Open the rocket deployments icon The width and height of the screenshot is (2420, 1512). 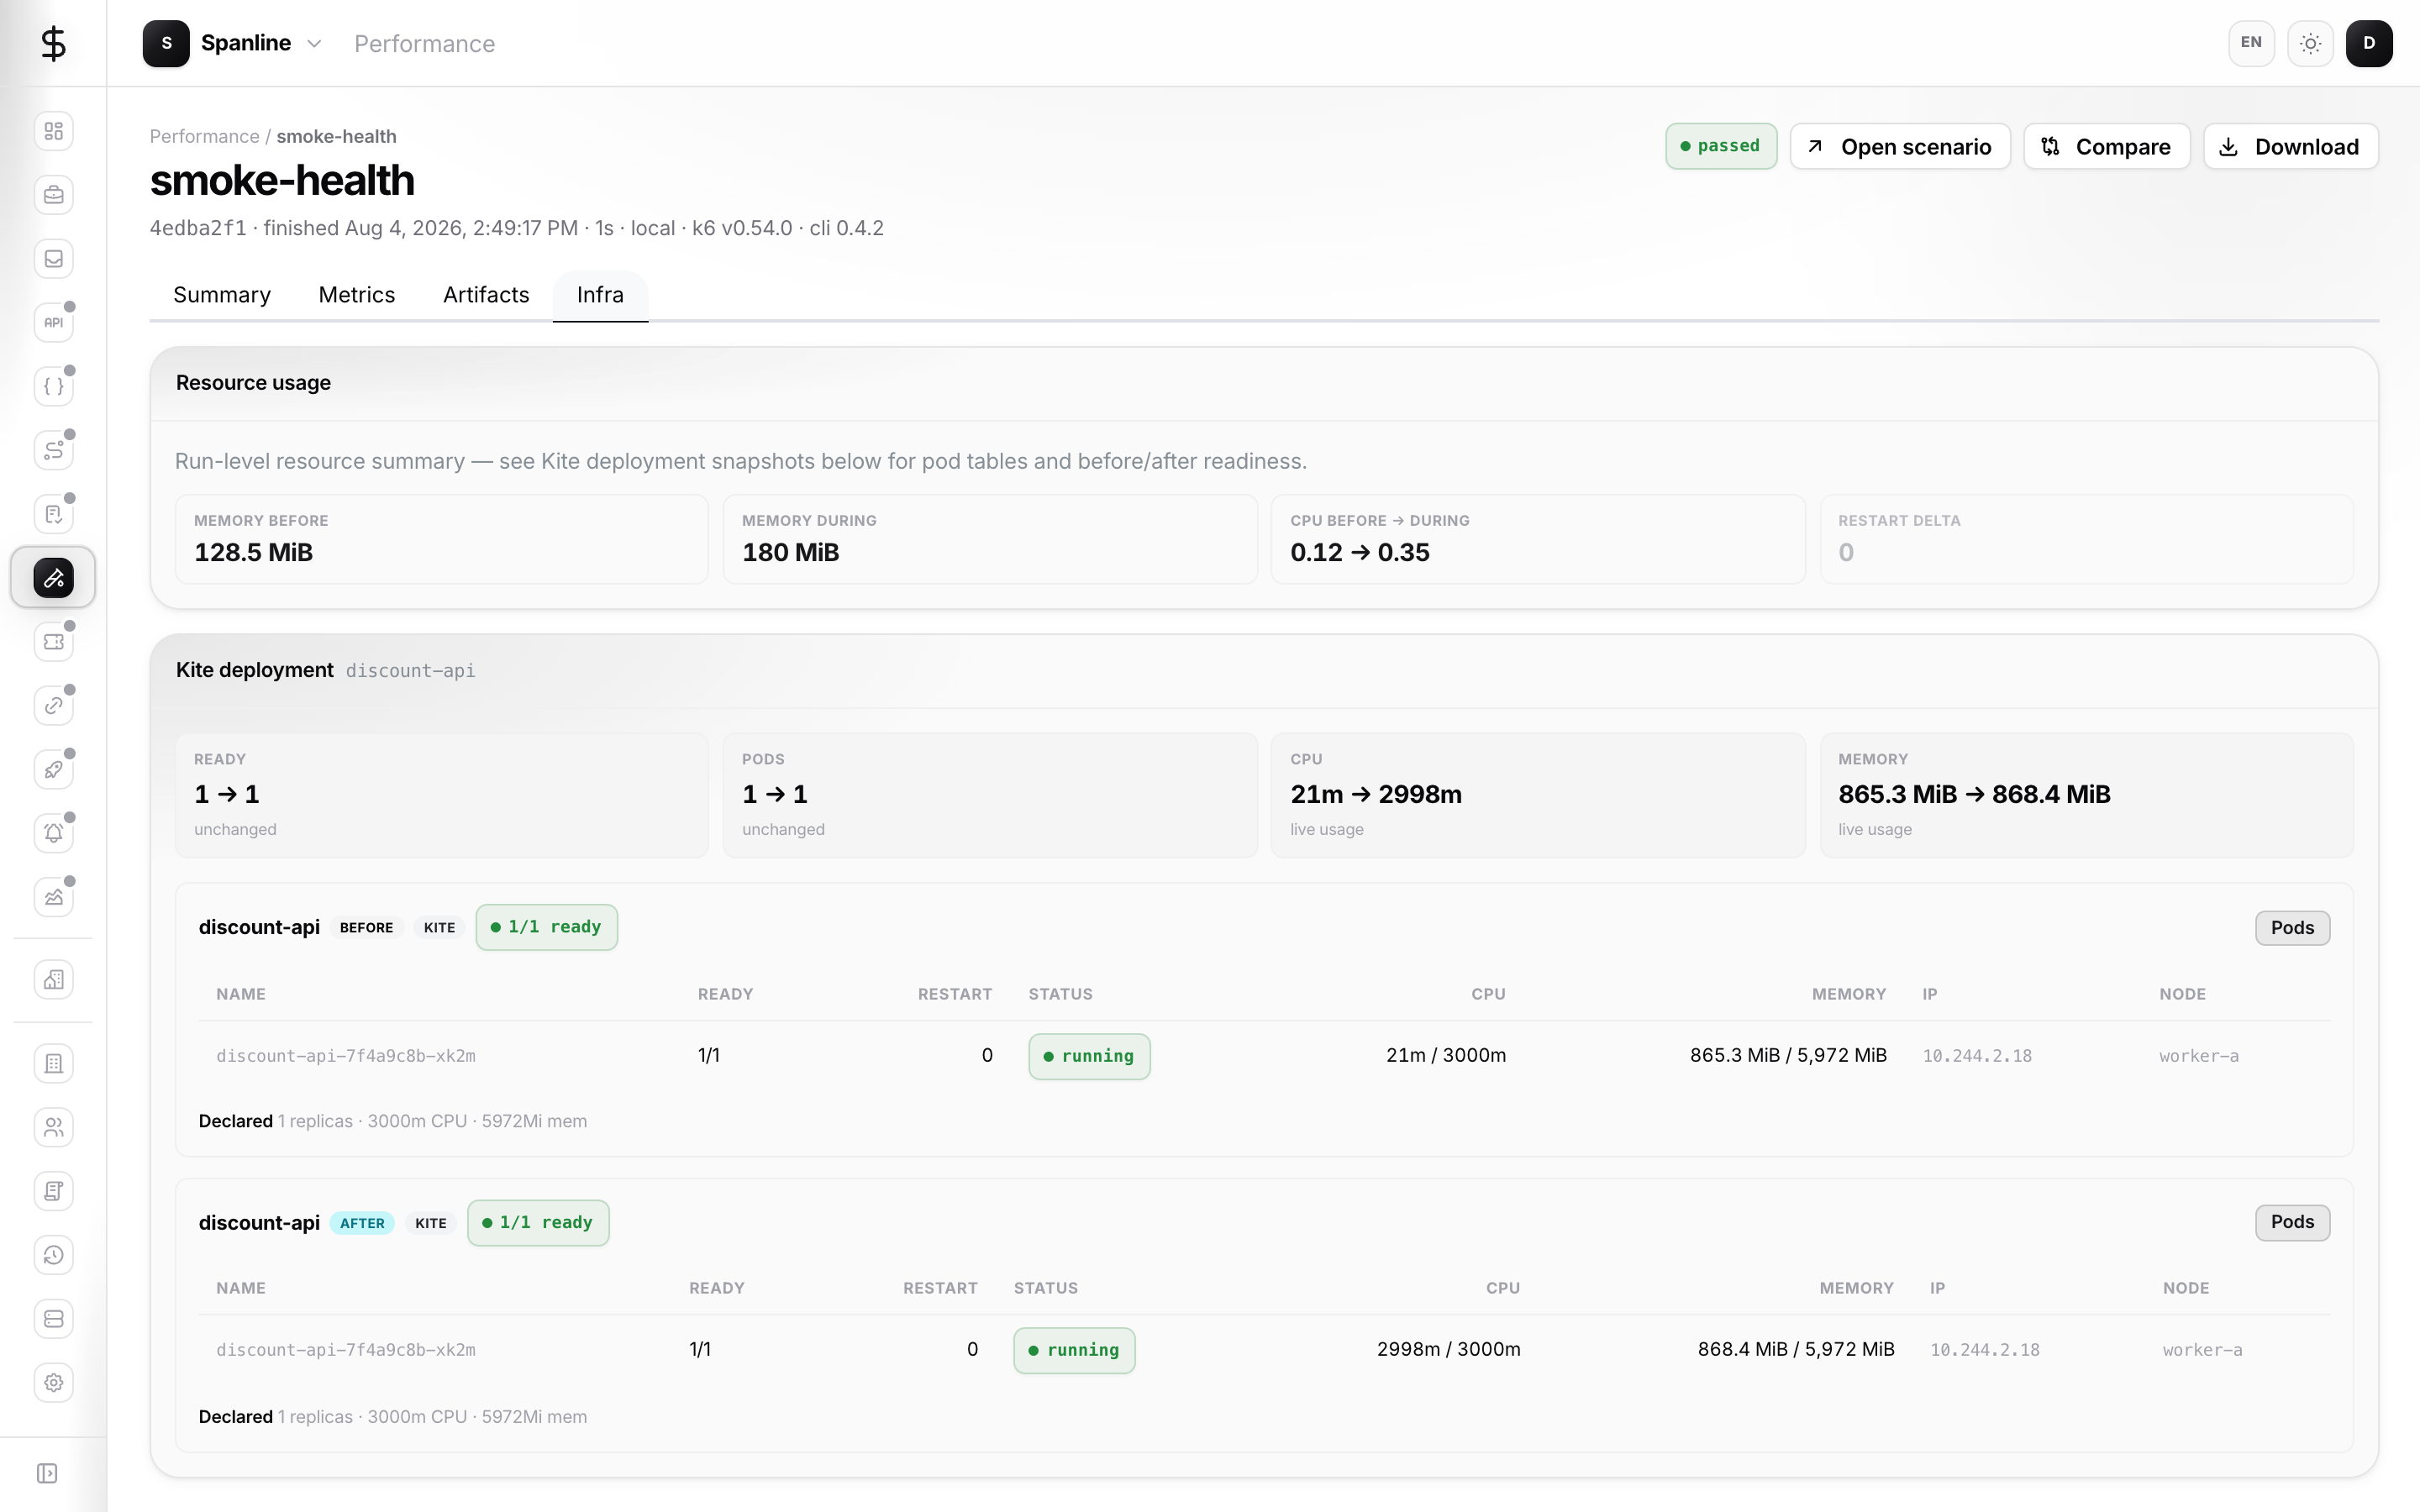click(x=54, y=769)
